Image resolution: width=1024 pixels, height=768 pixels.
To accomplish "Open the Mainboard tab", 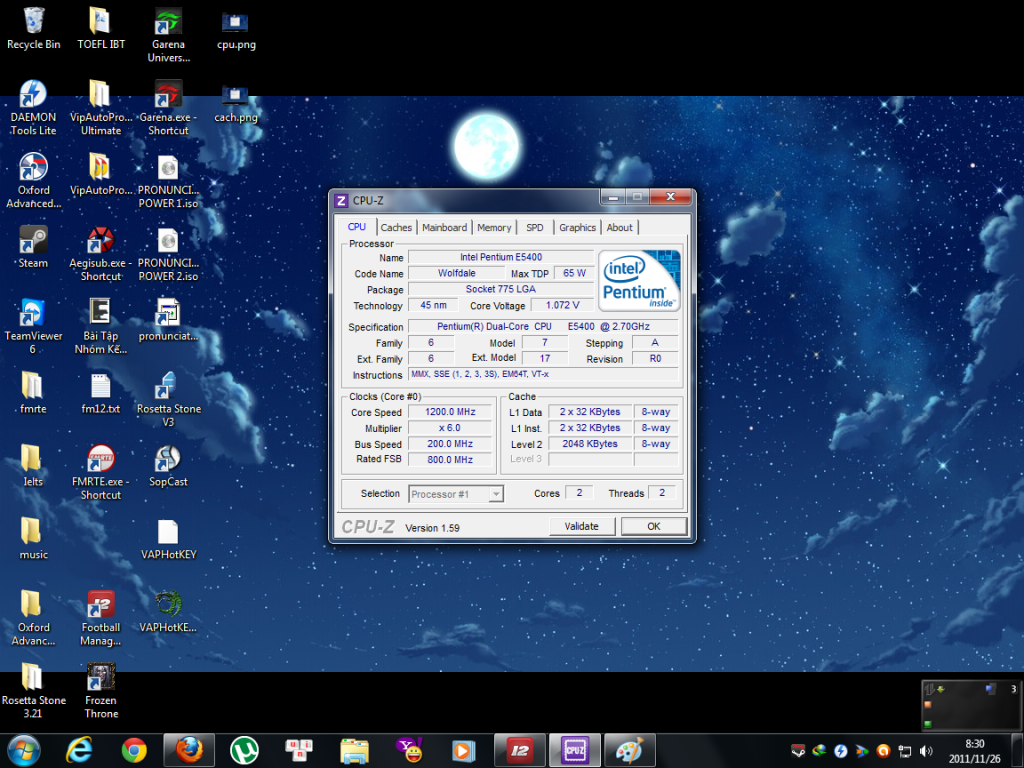I will coord(444,227).
